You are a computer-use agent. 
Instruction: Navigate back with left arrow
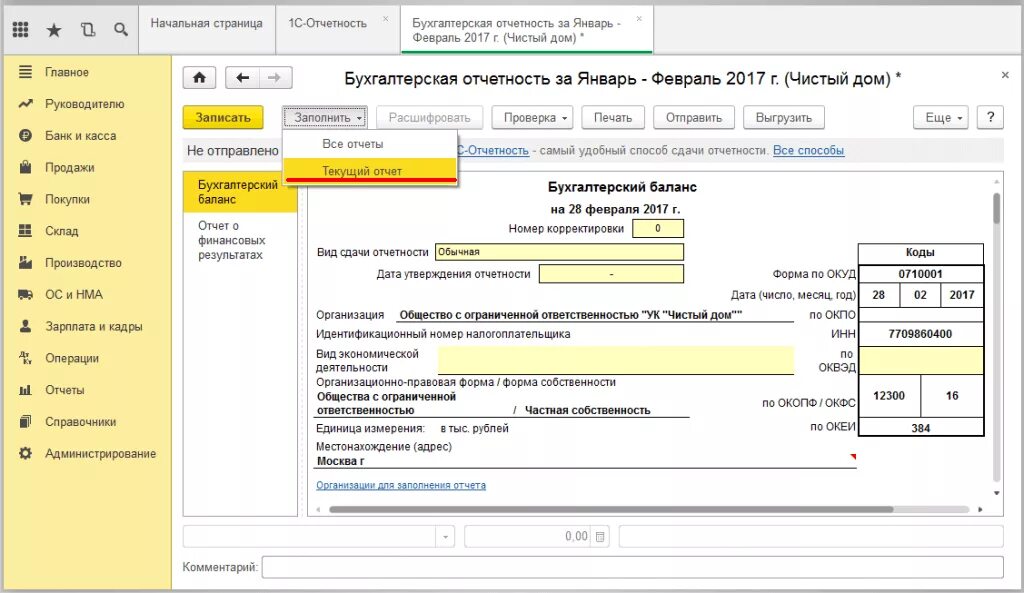242,78
